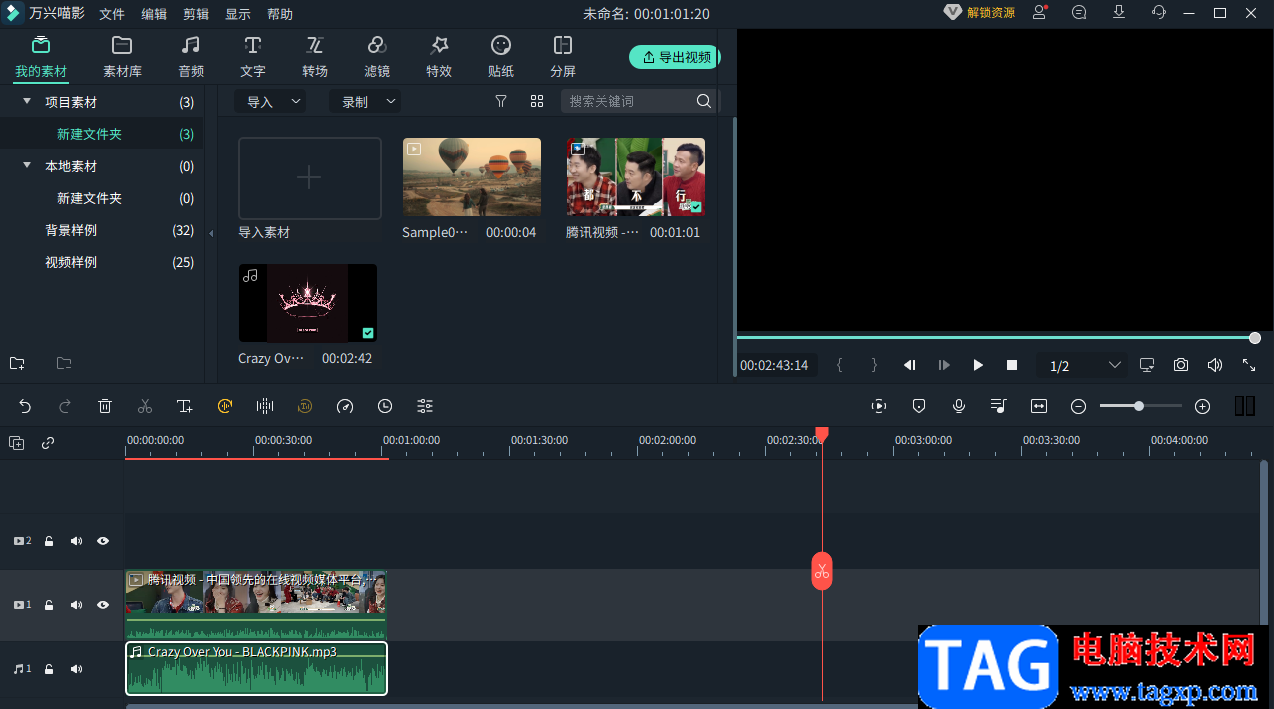This screenshot has width=1274, height=709.
Task: Click the stop button under preview
Action: point(1012,365)
